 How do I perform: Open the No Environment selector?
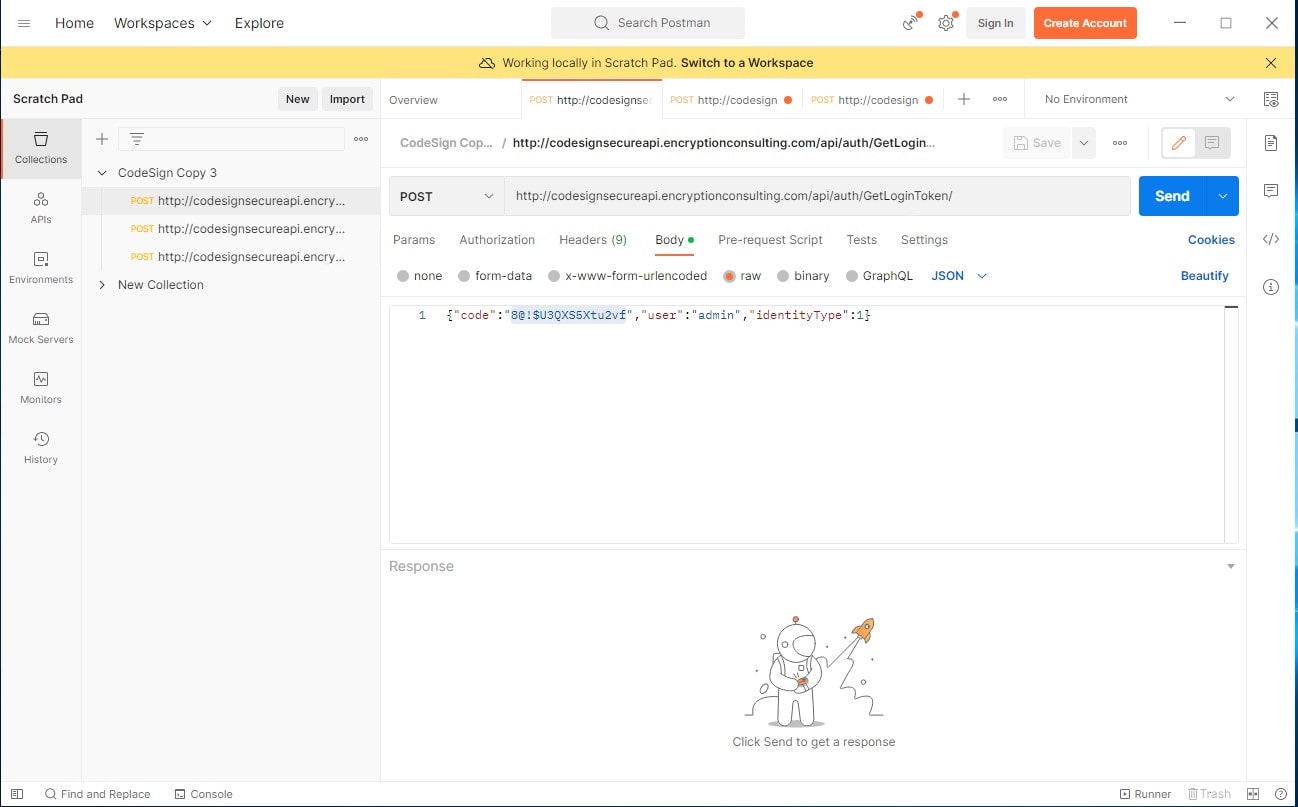click(1139, 99)
